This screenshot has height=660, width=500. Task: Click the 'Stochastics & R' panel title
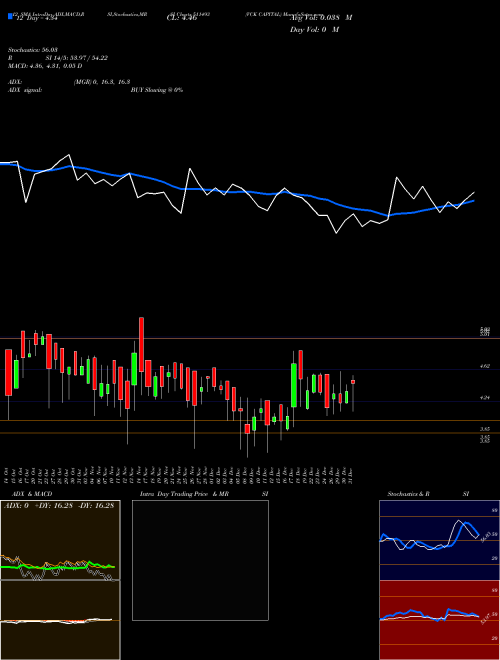coord(408,494)
